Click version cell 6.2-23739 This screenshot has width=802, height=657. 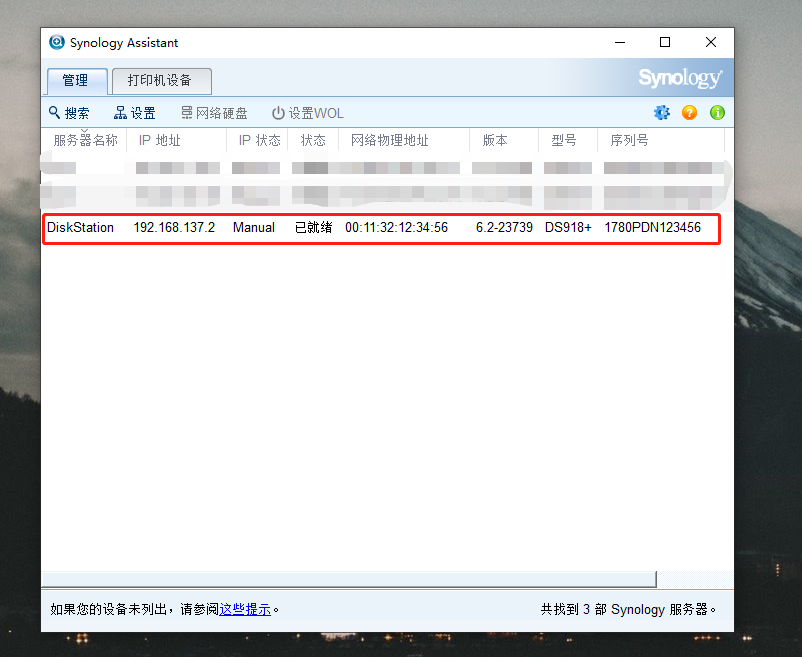[504, 228]
